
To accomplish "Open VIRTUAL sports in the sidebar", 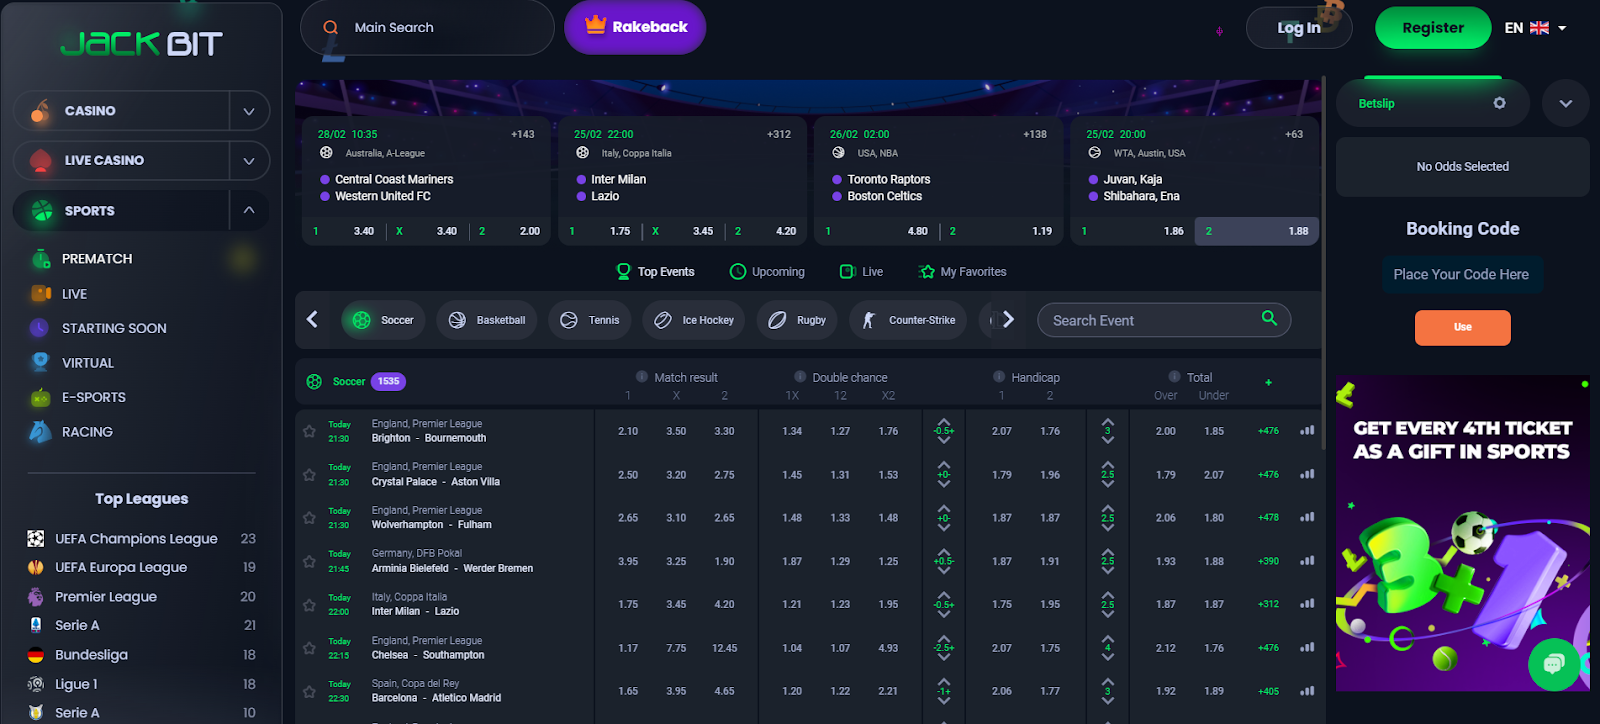I will pos(87,363).
